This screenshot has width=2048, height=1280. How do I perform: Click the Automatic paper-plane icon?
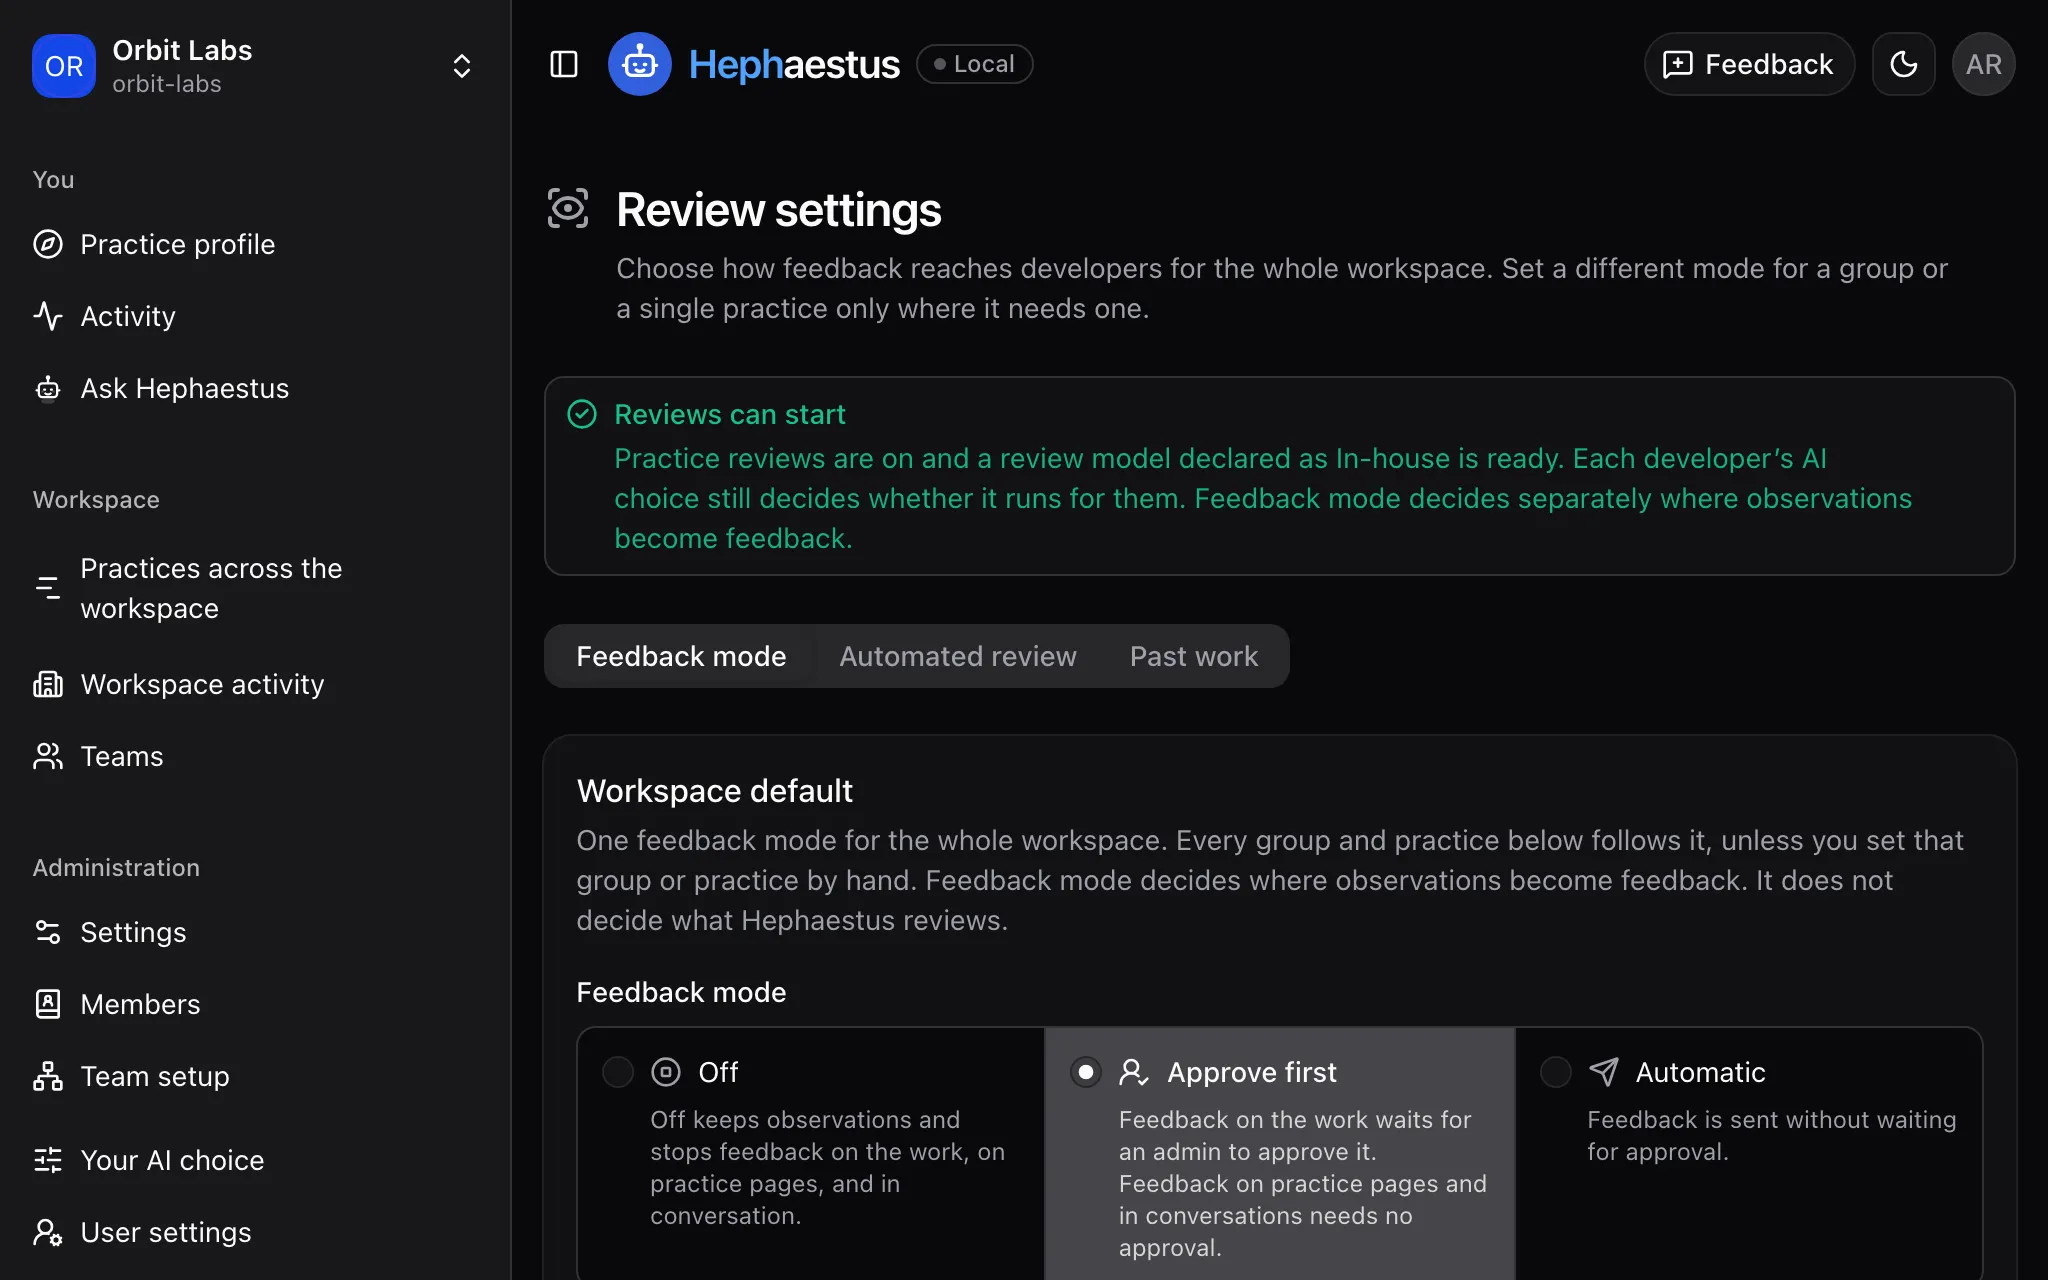pos(1604,1072)
